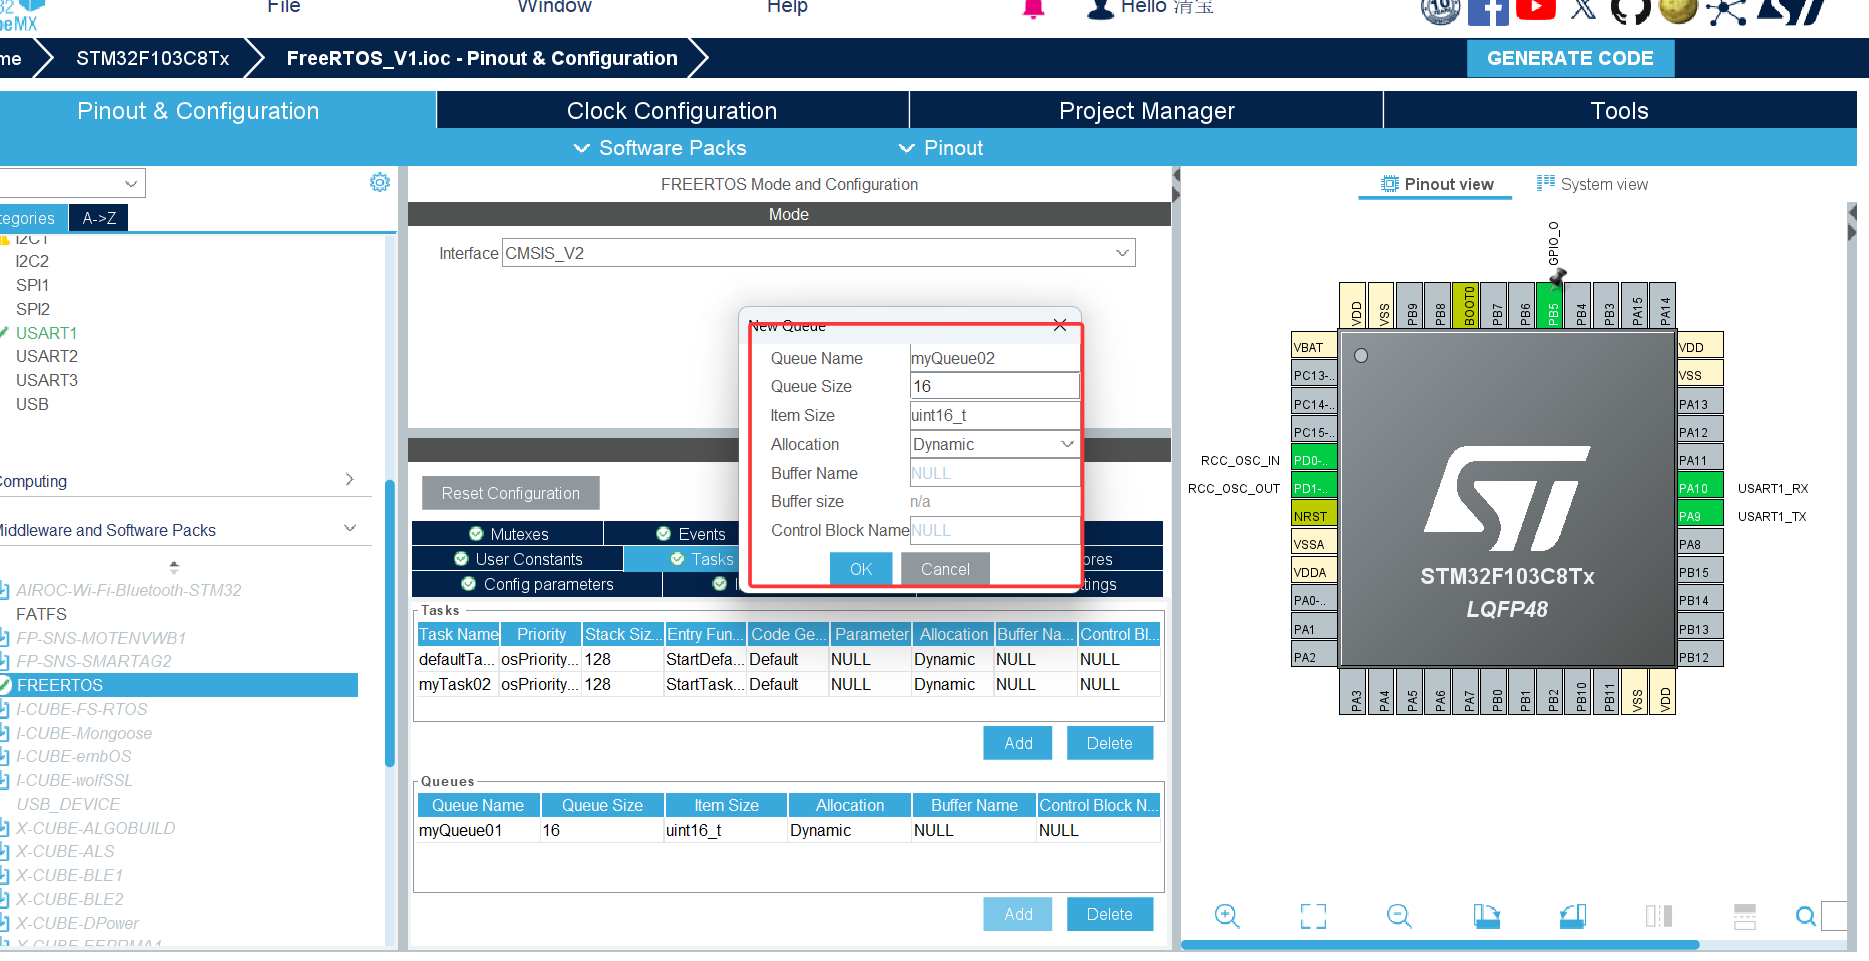1869x961 pixels.
Task: Select USART1 in the peripherals list
Action: tap(46, 333)
